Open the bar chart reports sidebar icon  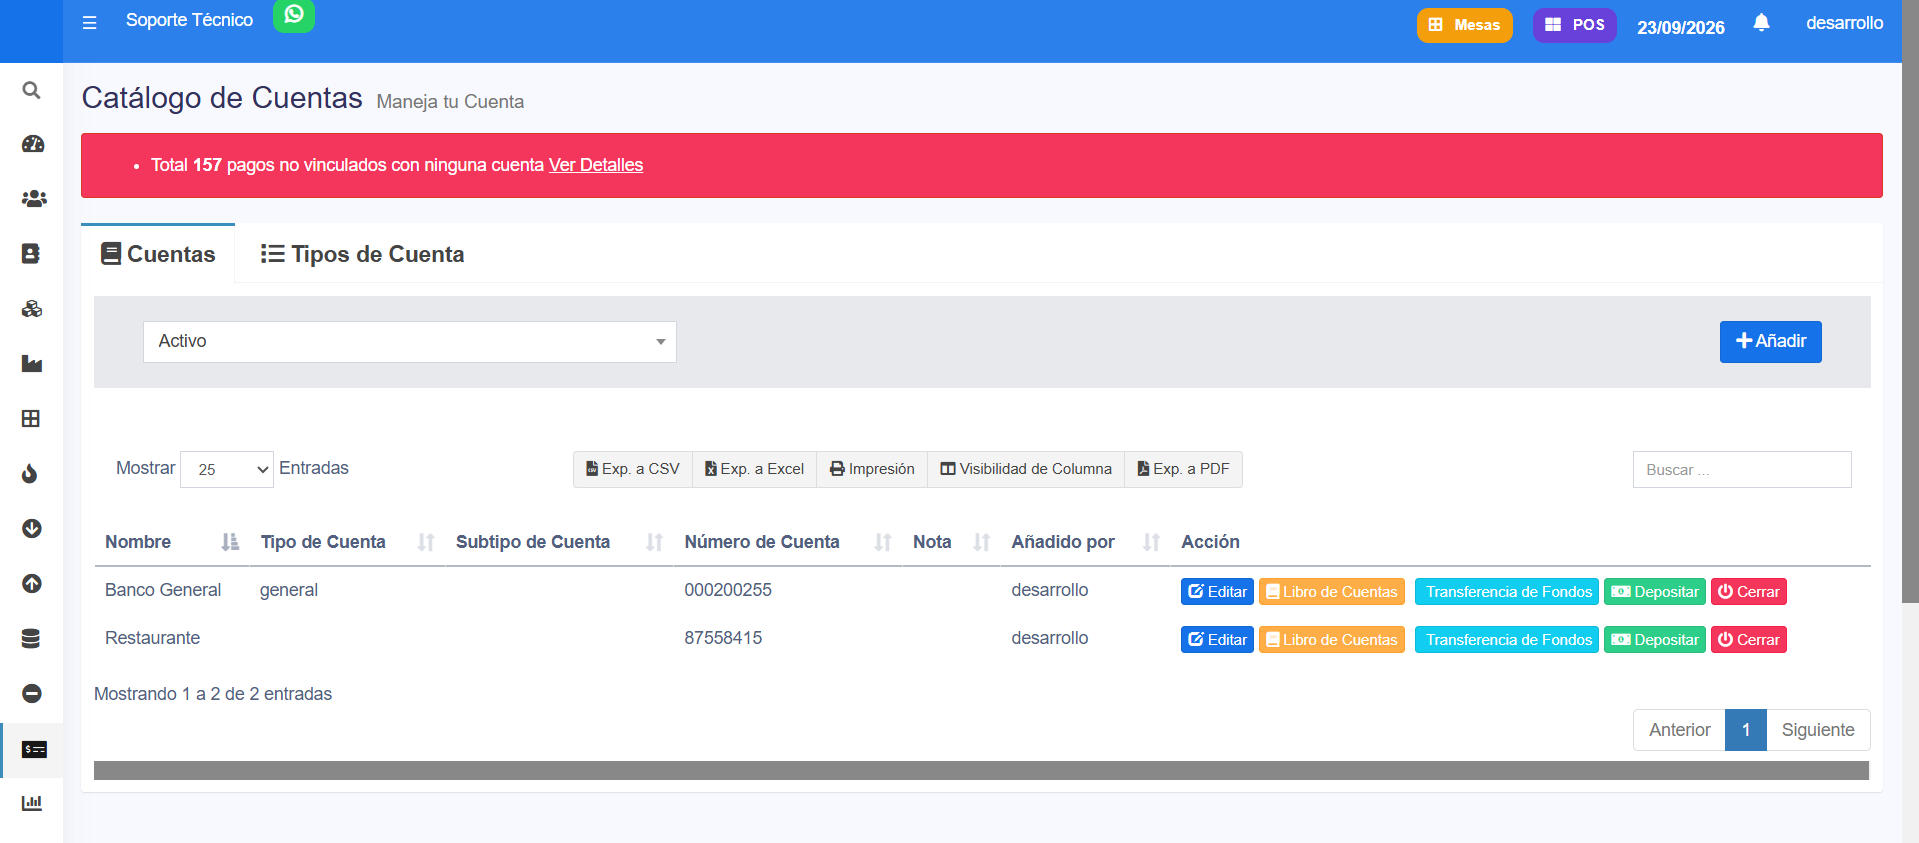32,803
